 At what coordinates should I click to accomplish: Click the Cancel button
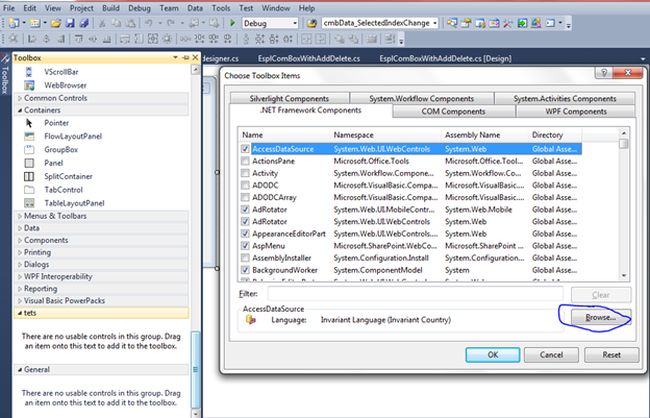point(551,355)
